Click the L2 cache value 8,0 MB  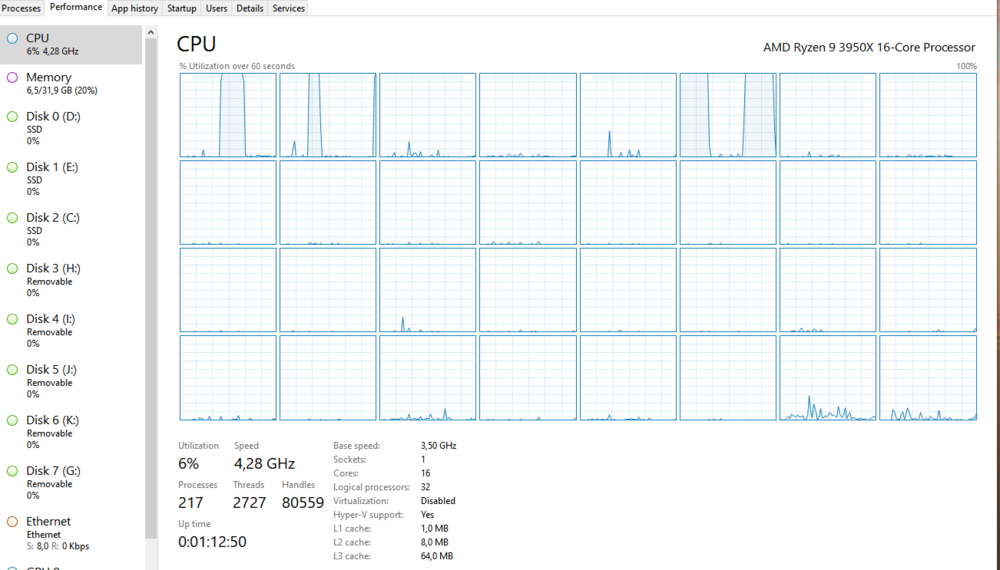click(x=434, y=542)
